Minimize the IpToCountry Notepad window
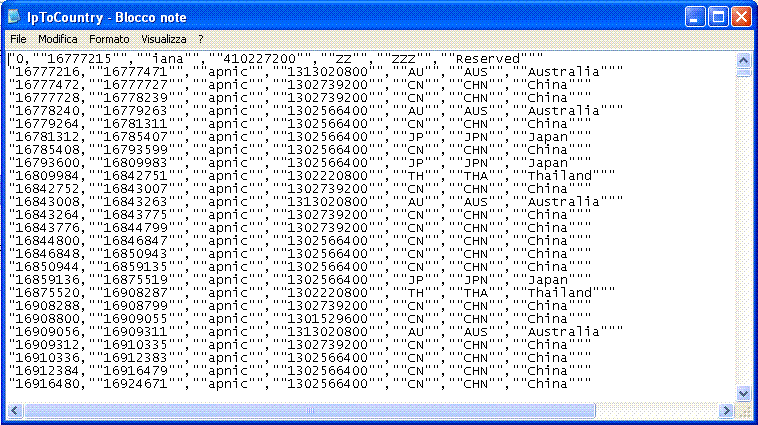The height and width of the screenshot is (425, 758). [695, 17]
